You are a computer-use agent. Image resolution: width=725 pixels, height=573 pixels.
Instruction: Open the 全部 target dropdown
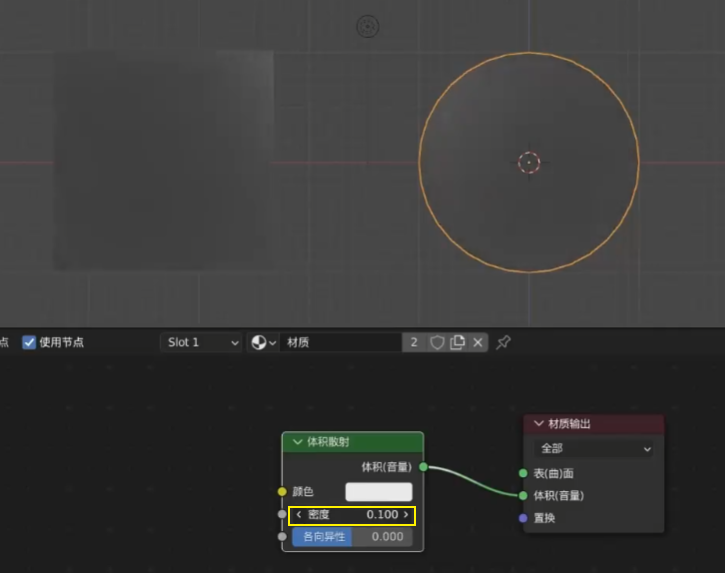pyautogui.click(x=594, y=448)
